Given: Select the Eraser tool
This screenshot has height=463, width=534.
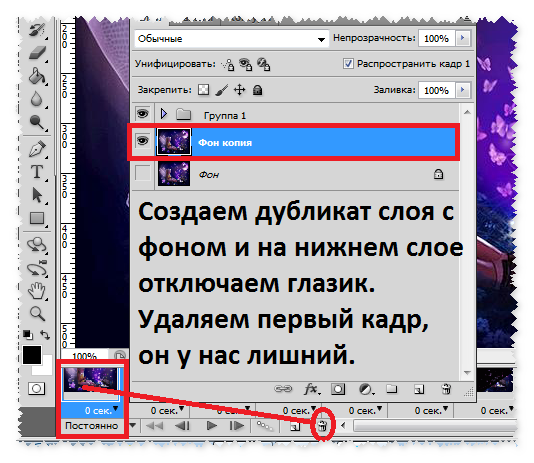Looking at the screenshot, I should coord(37,53).
